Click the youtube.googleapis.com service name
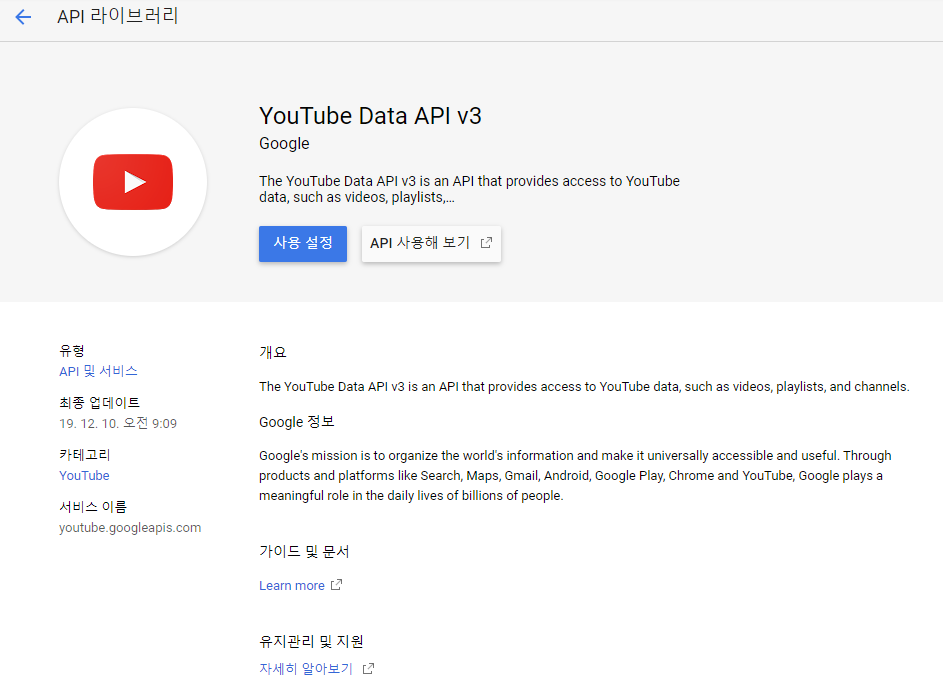943x683 pixels. tap(130, 528)
